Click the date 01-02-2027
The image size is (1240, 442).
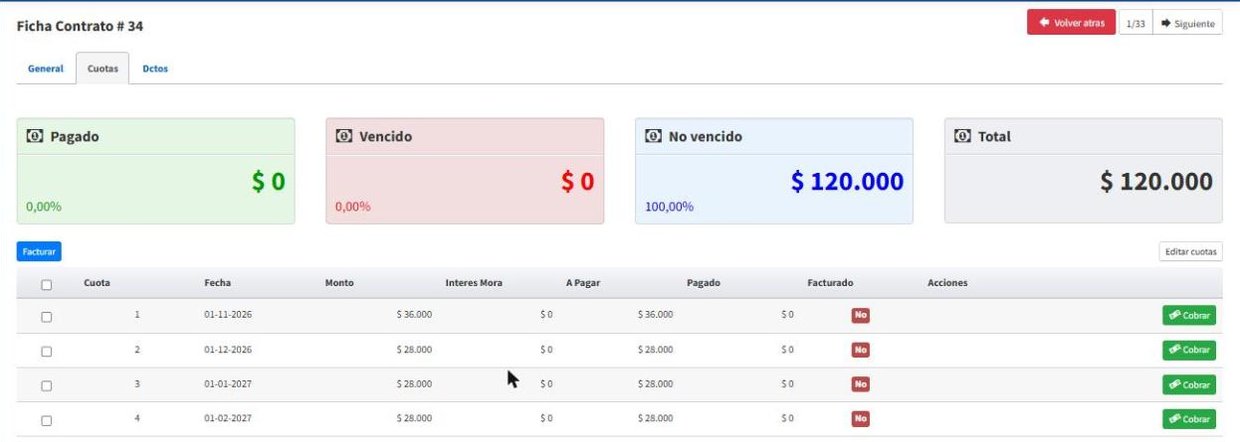point(228,418)
